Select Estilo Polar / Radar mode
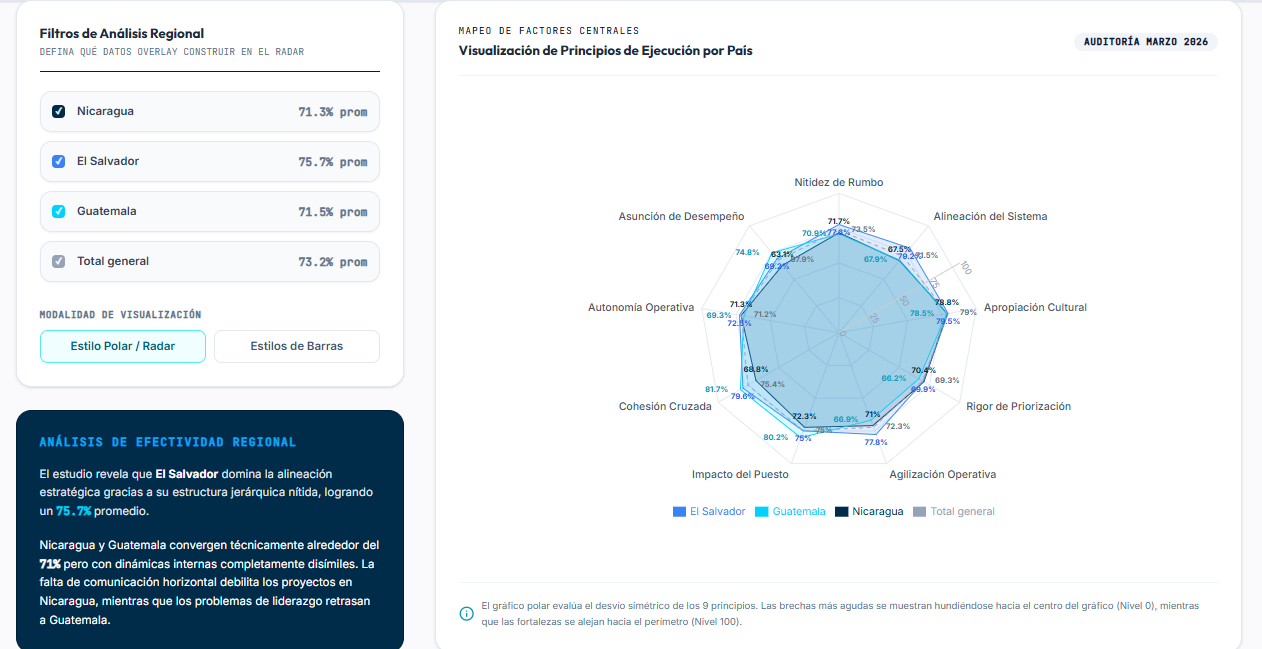The height and width of the screenshot is (649, 1262). coord(123,346)
